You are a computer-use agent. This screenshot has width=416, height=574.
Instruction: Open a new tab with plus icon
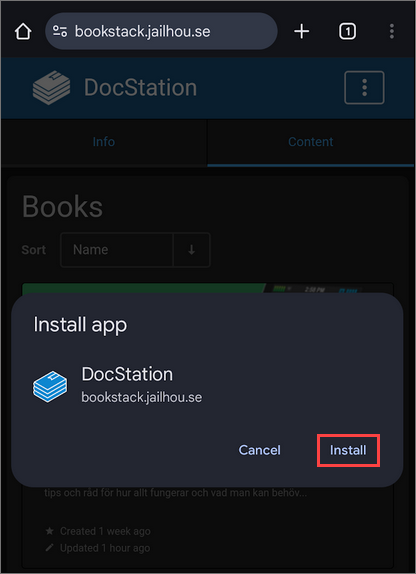(301, 31)
